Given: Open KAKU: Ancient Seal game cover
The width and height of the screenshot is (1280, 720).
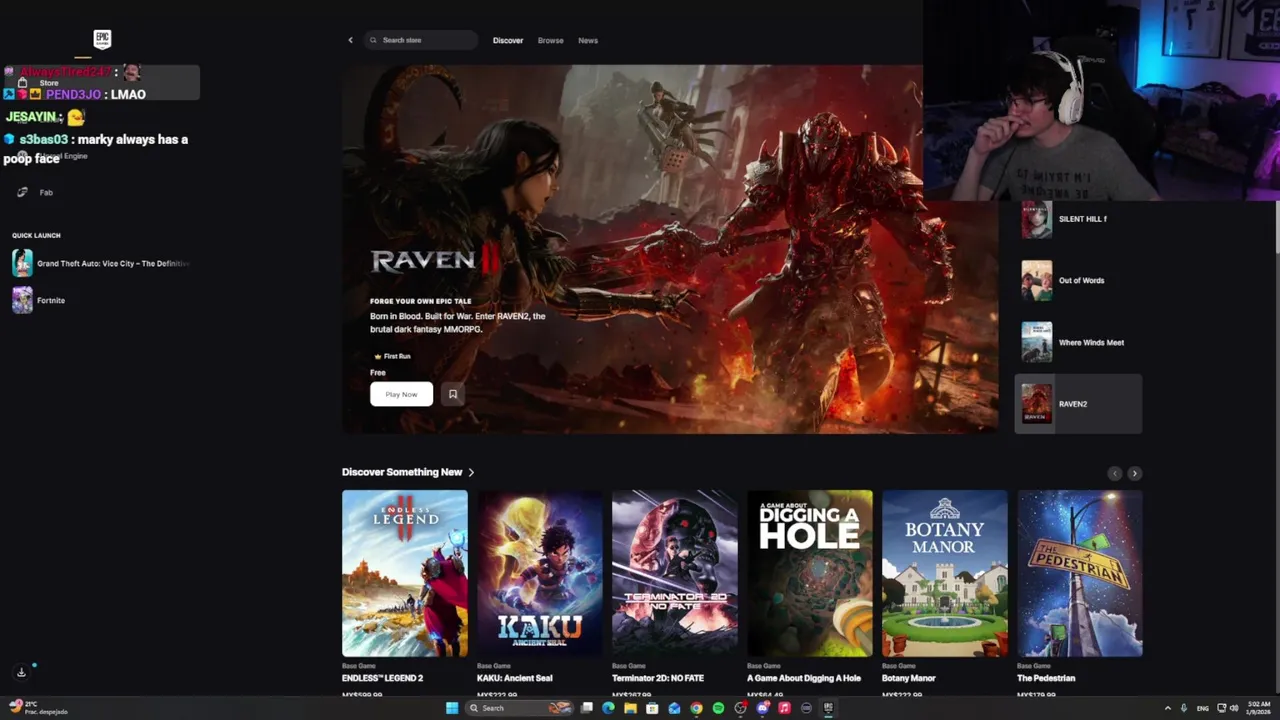Looking at the screenshot, I should pyautogui.click(x=540, y=573).
